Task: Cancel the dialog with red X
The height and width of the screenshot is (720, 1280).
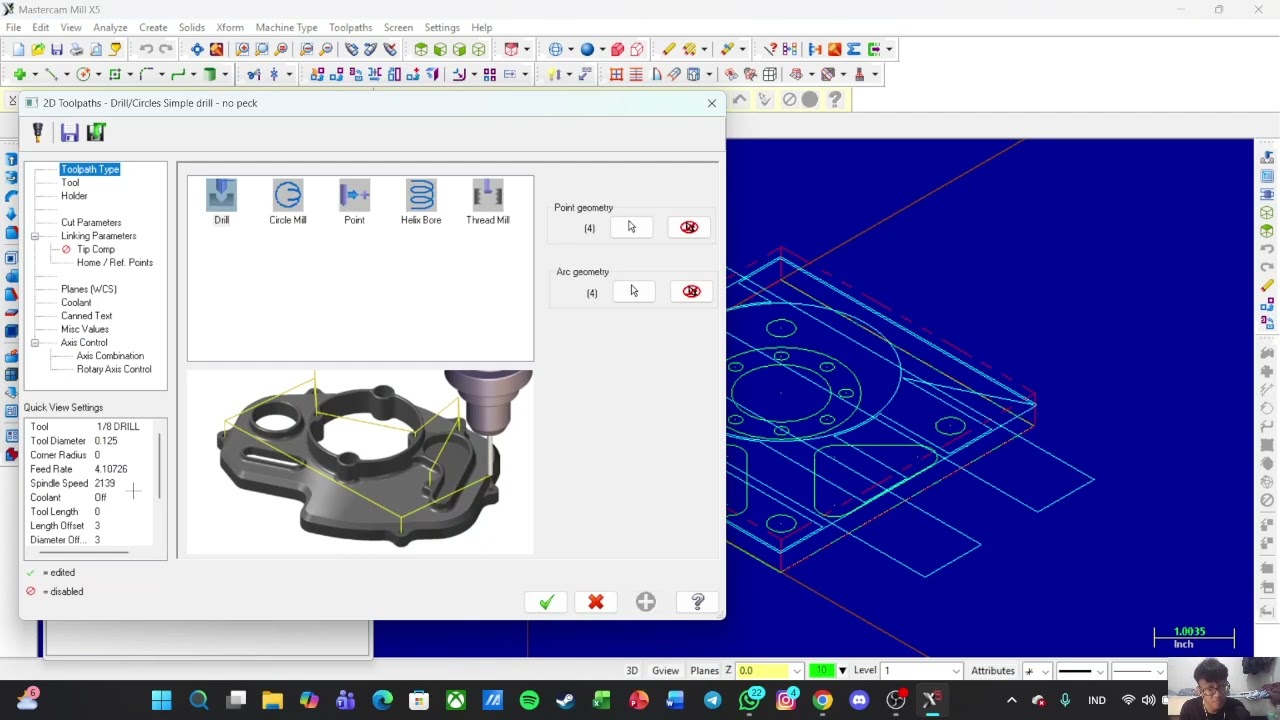Action: click(x=596, y=602)
